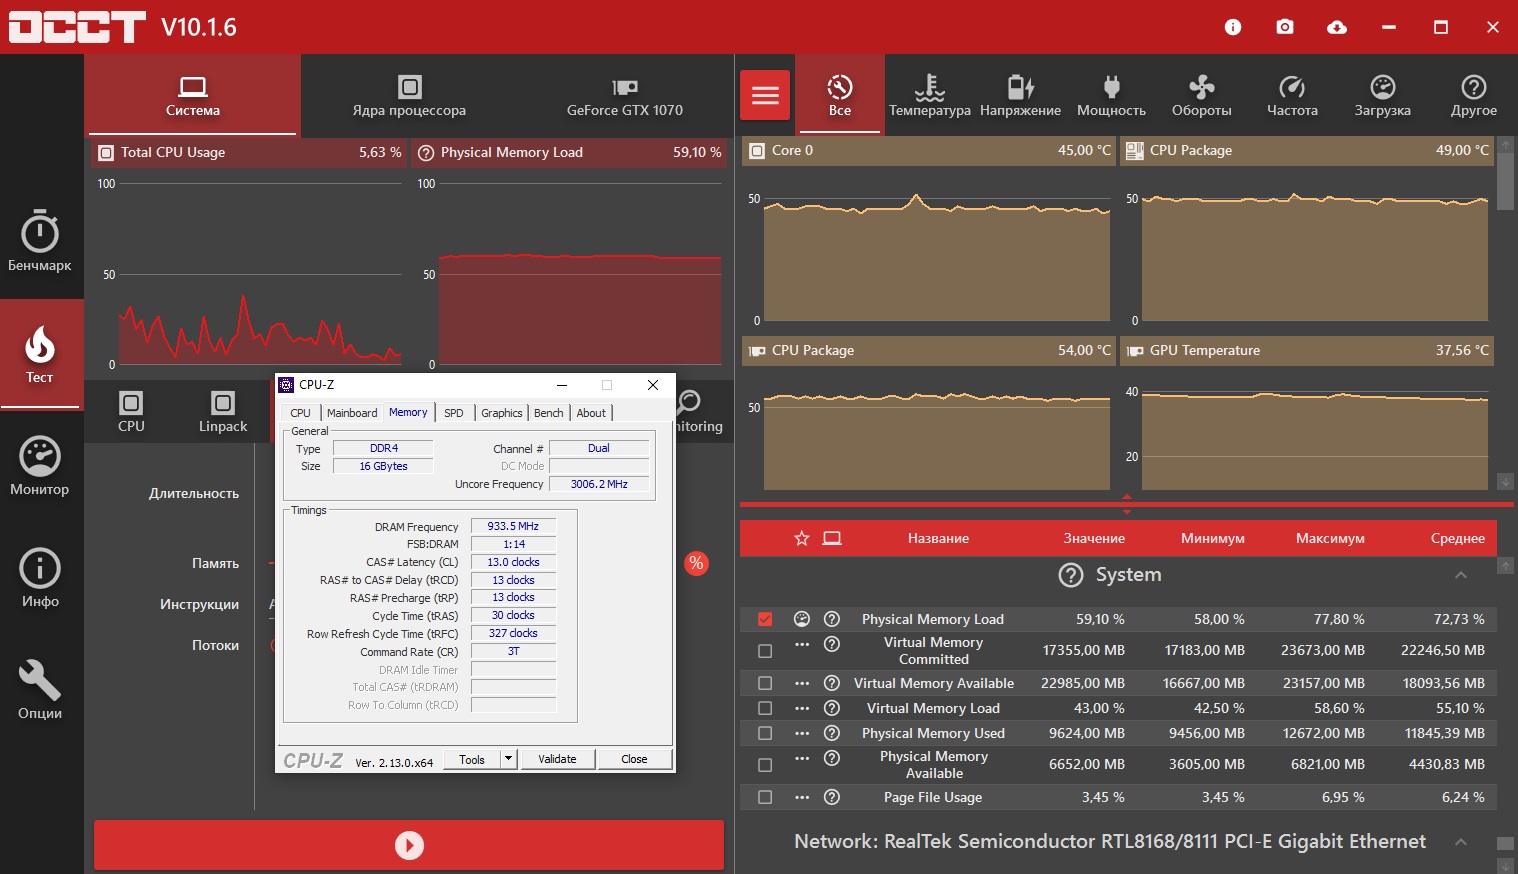Viewport: 1518px width, 874px height.
Task: Check Virtual Memory Load checkbox
Action: 765,708
